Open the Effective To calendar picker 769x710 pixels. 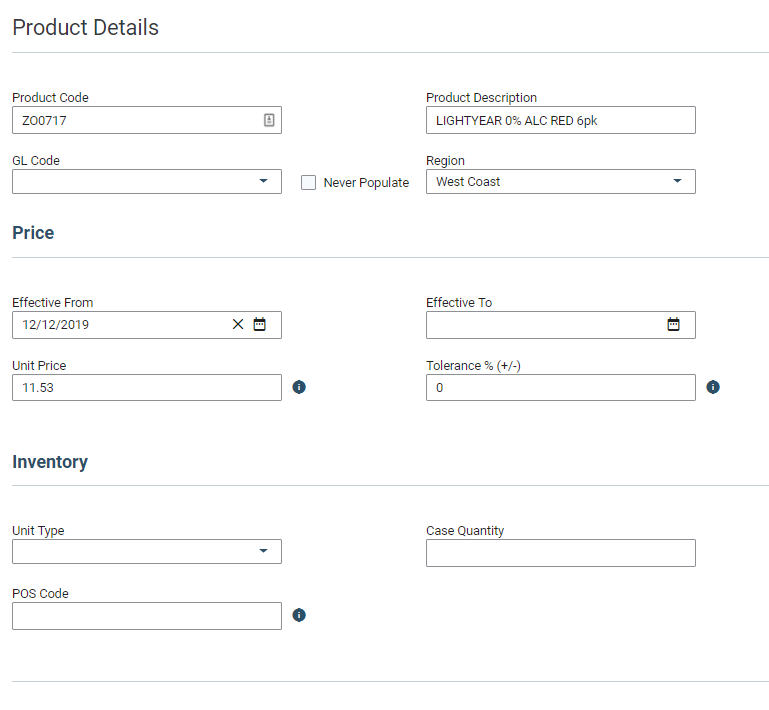click(674, 324)
